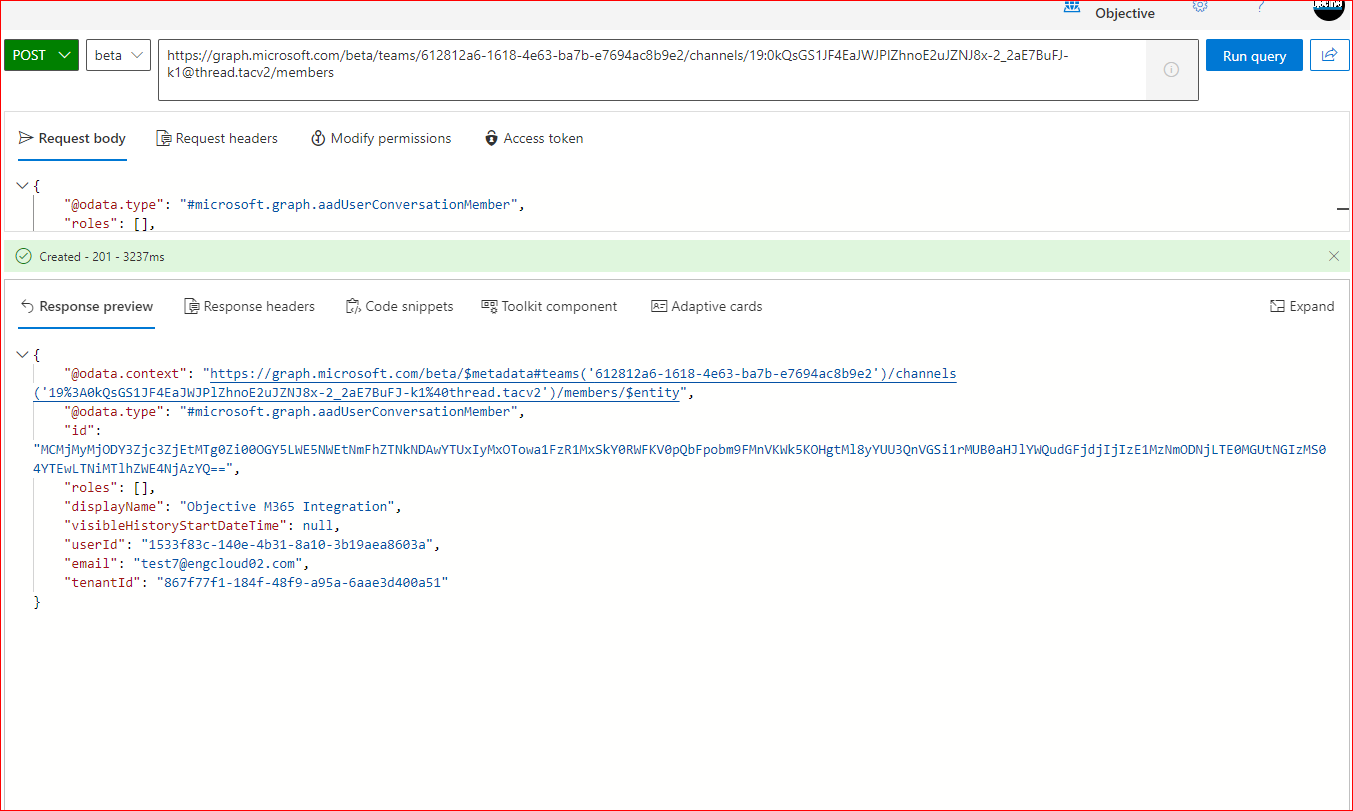Click the Adaptive cards tab icon
1353x811 pixels.
pyautogui.click(x=659, y=306)
